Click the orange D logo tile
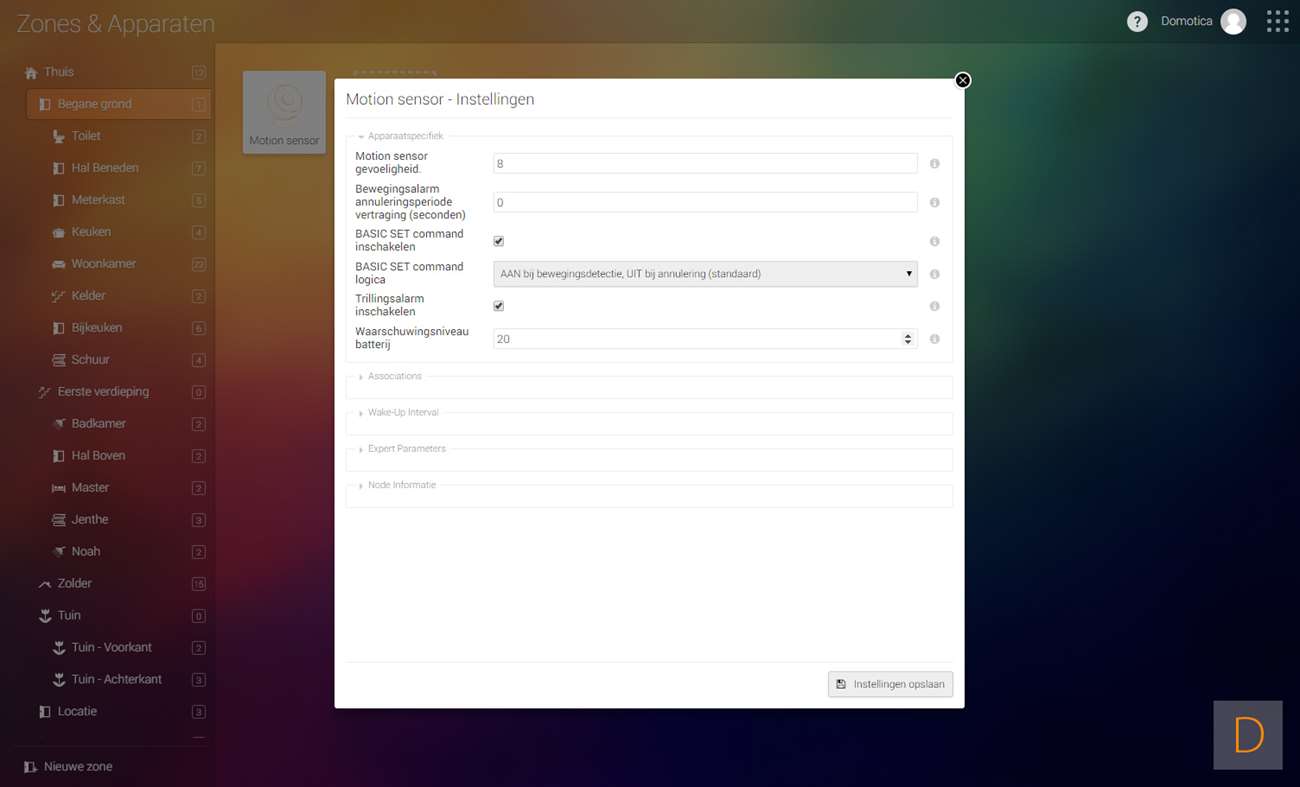1300x787 pixels. coord(1248,735)
